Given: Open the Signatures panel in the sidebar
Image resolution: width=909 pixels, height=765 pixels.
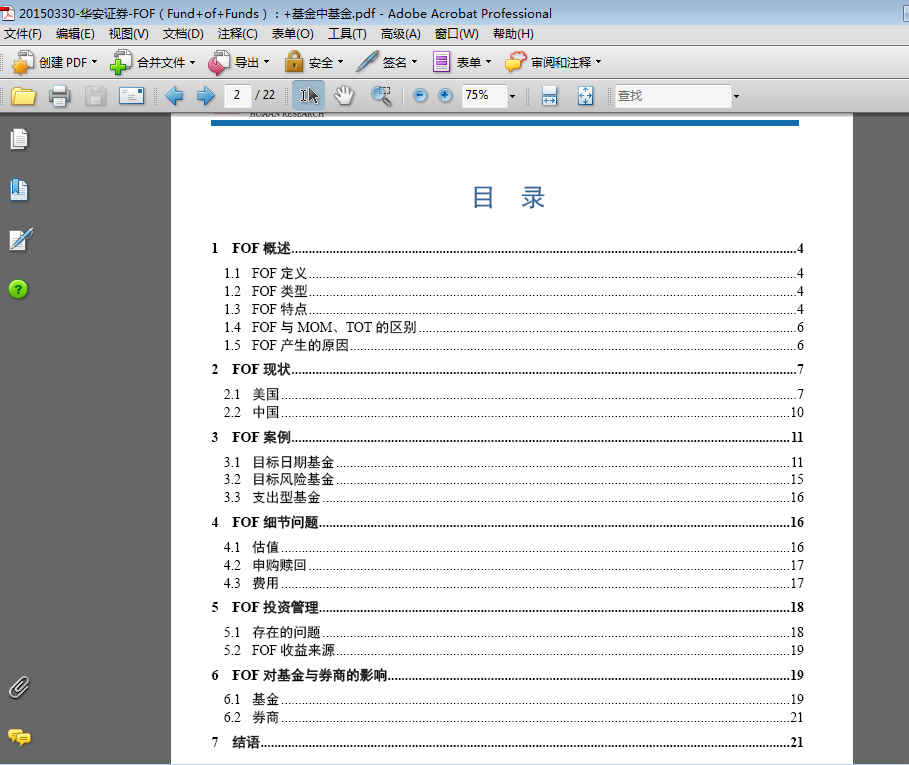Looking at the screenshot, I should [x=21, y=239].
